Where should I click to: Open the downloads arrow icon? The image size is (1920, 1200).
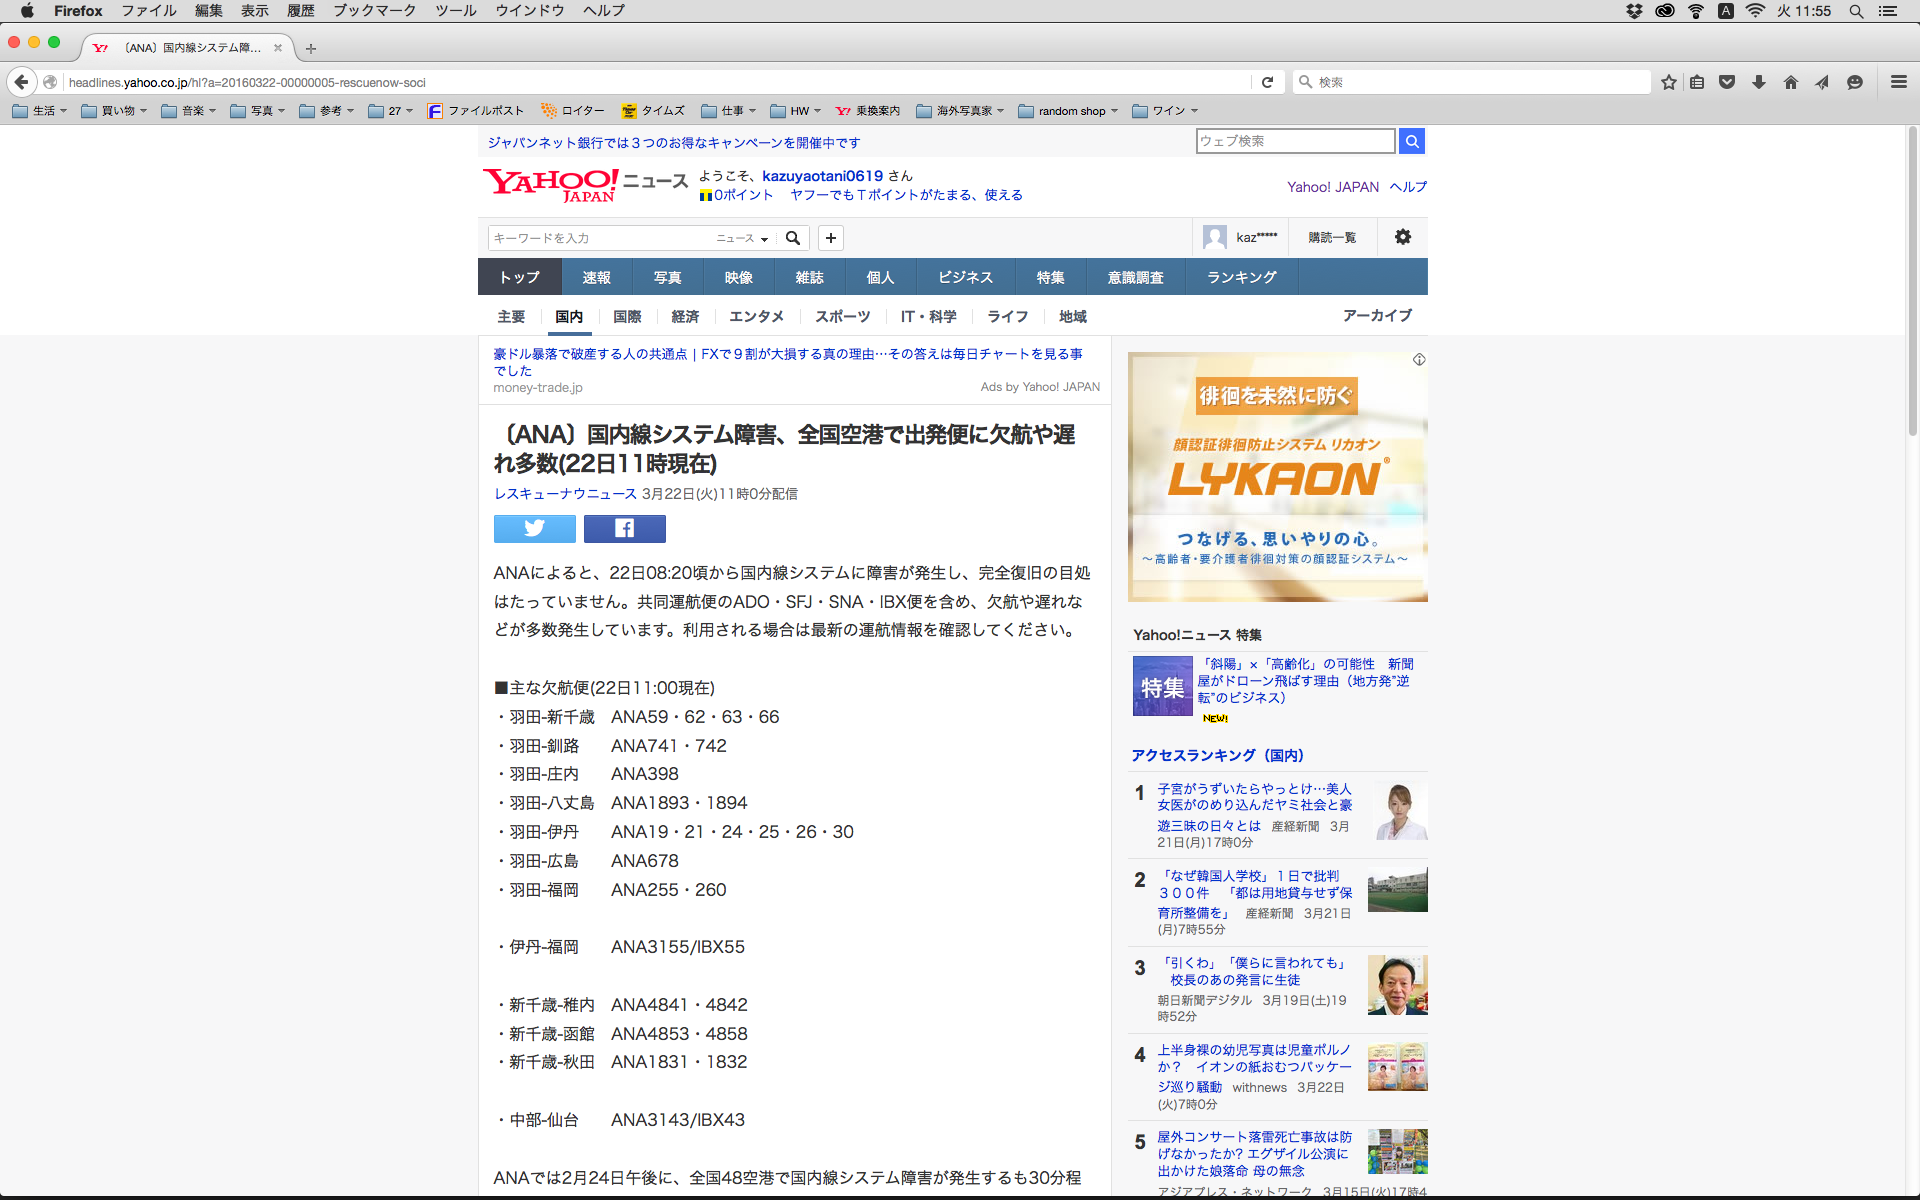pyautogui.click(x=1758, y=82)
